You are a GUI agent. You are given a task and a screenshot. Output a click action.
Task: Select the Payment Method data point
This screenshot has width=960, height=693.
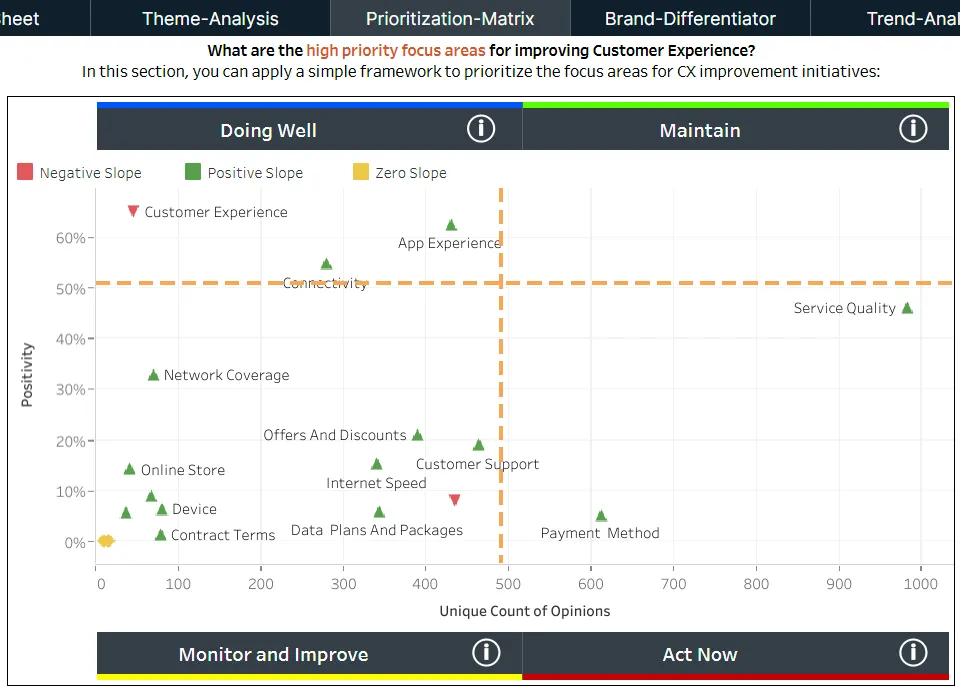601,514
